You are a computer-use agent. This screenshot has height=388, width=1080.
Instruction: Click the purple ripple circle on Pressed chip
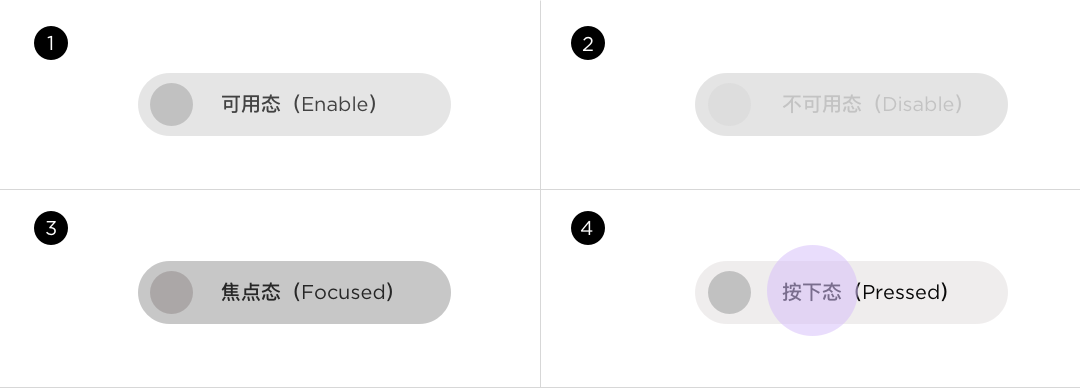pyautogui.click(x=812, y=290)
